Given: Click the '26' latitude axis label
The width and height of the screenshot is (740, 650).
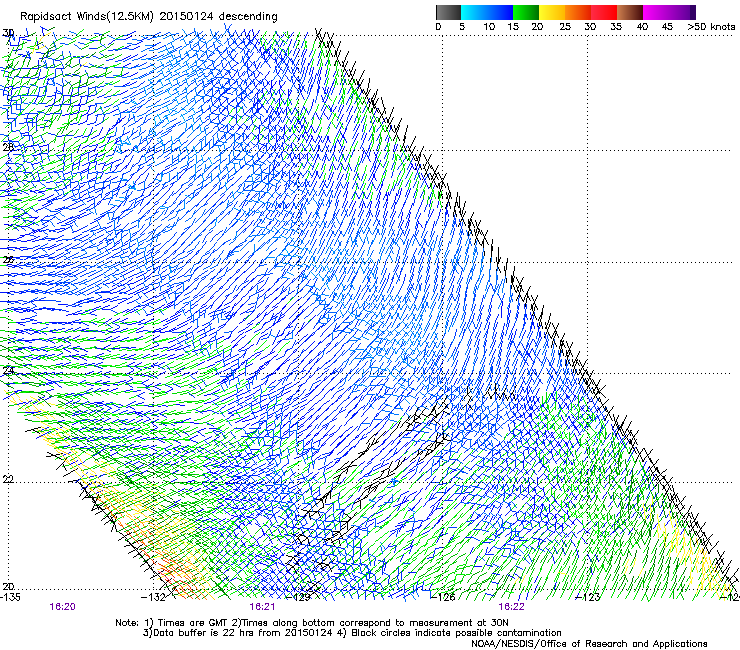Looking at the screenshot, I should point(8,260).
